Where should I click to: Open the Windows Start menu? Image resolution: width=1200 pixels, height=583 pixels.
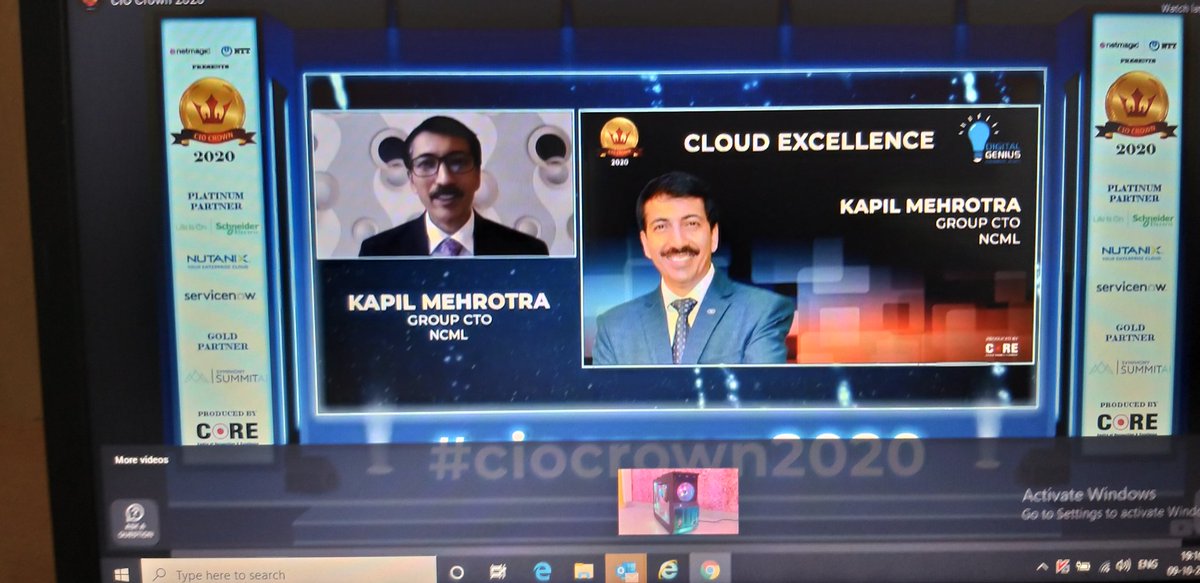(122, 575)
